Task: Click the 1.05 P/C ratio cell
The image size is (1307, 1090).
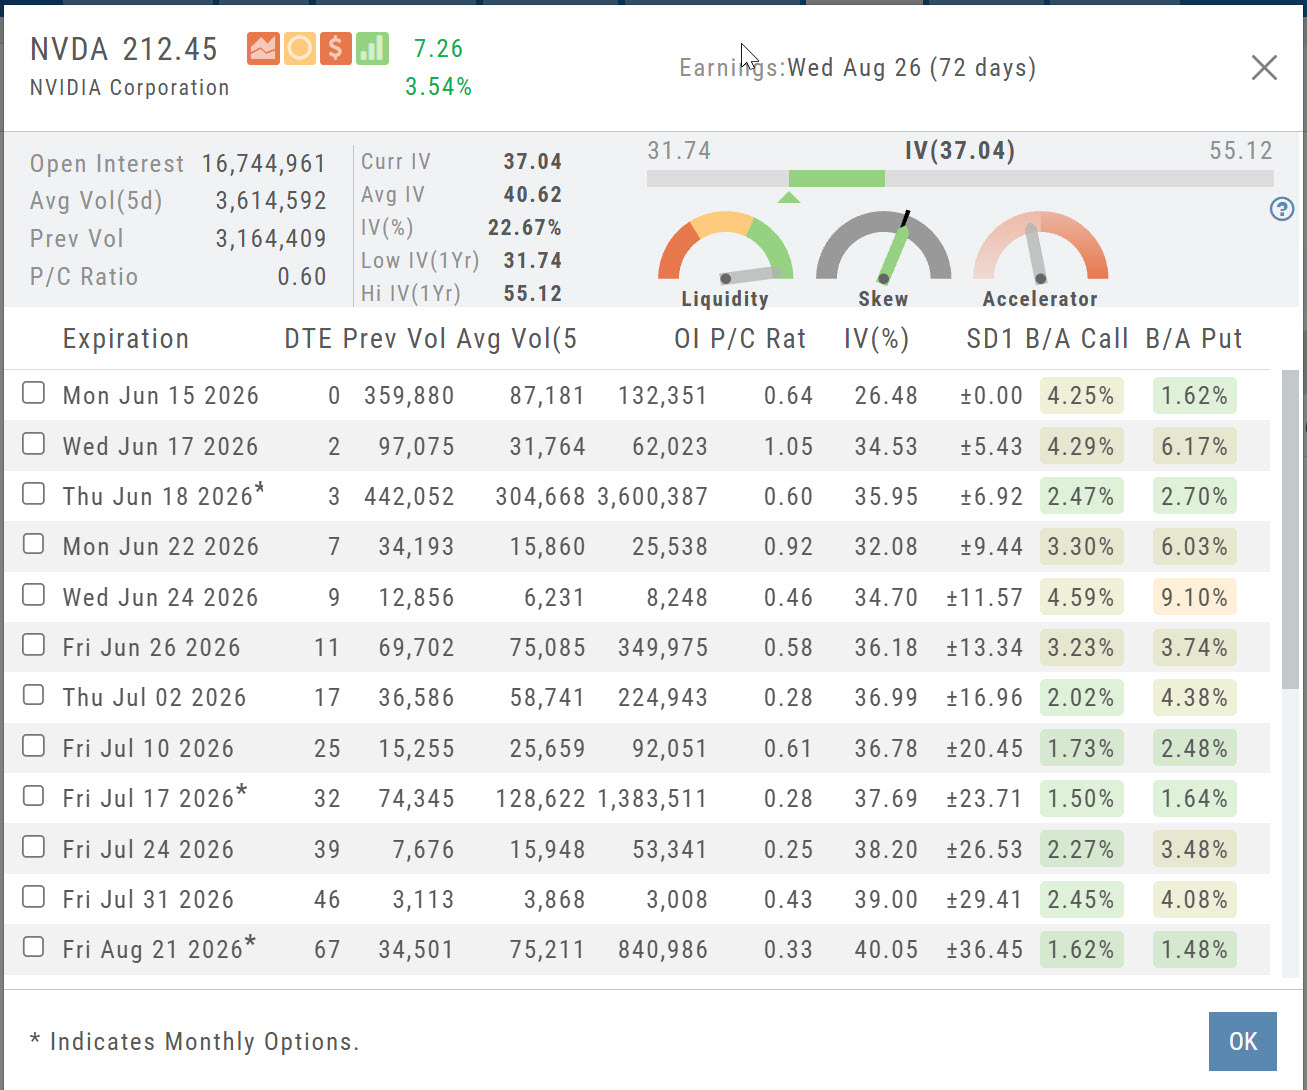Action: (788, 446)
